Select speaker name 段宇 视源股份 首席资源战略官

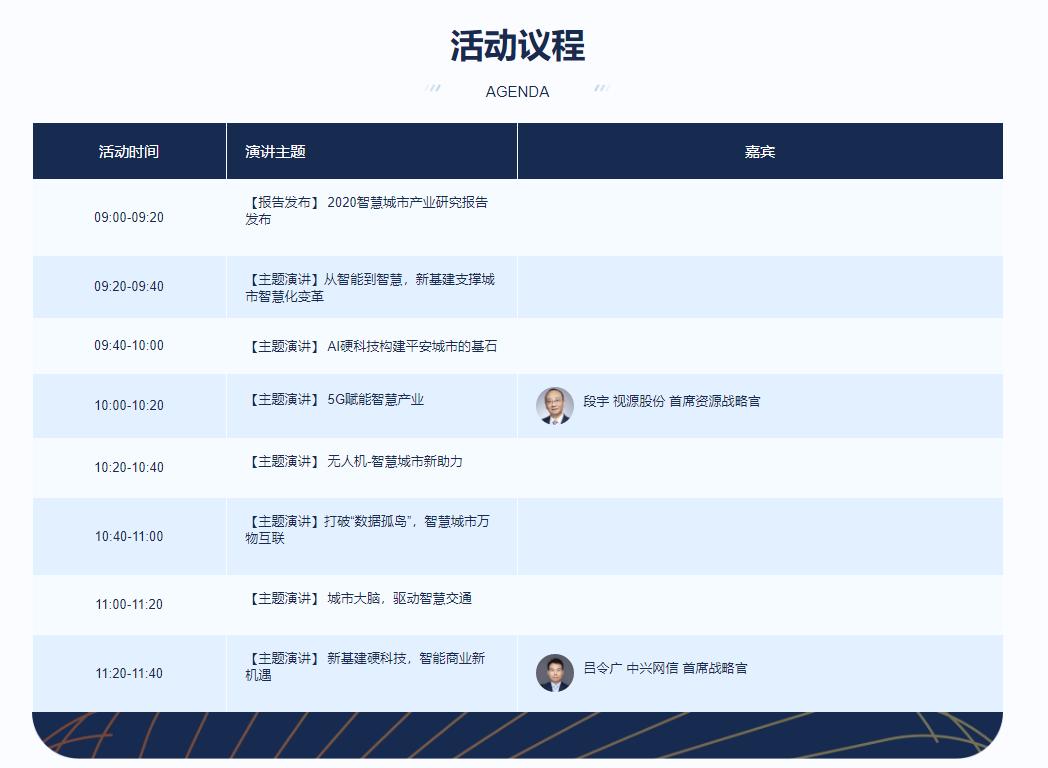(x=671, y=401)
